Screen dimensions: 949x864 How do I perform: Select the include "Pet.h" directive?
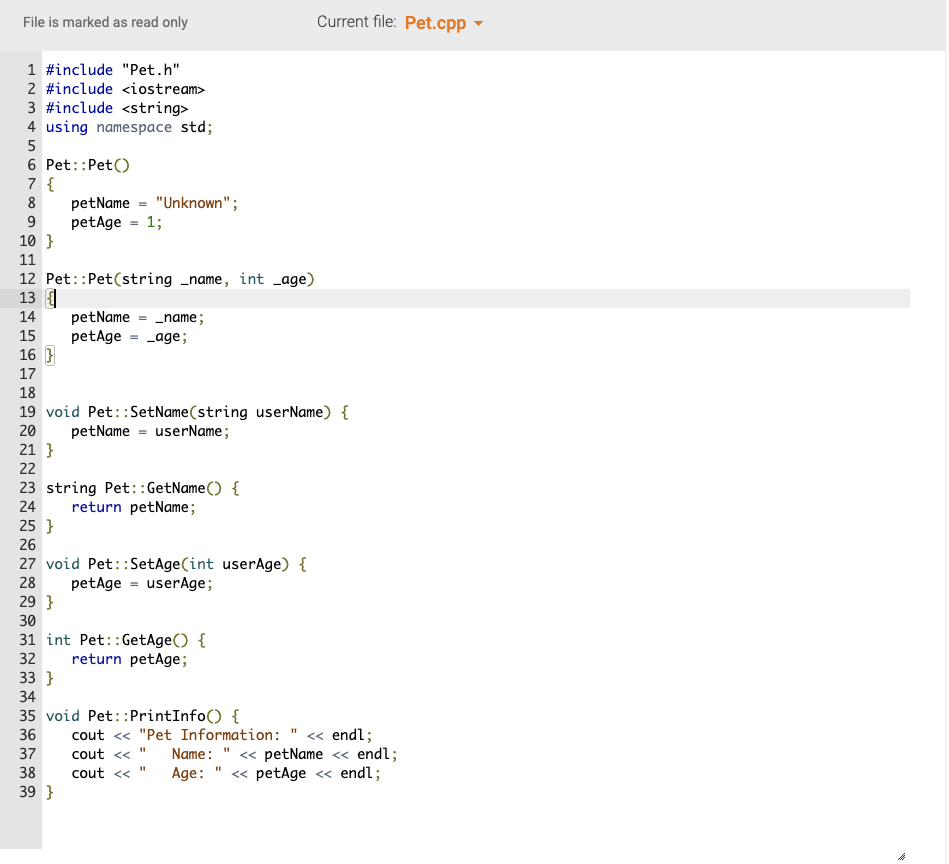tap(112, 69)
